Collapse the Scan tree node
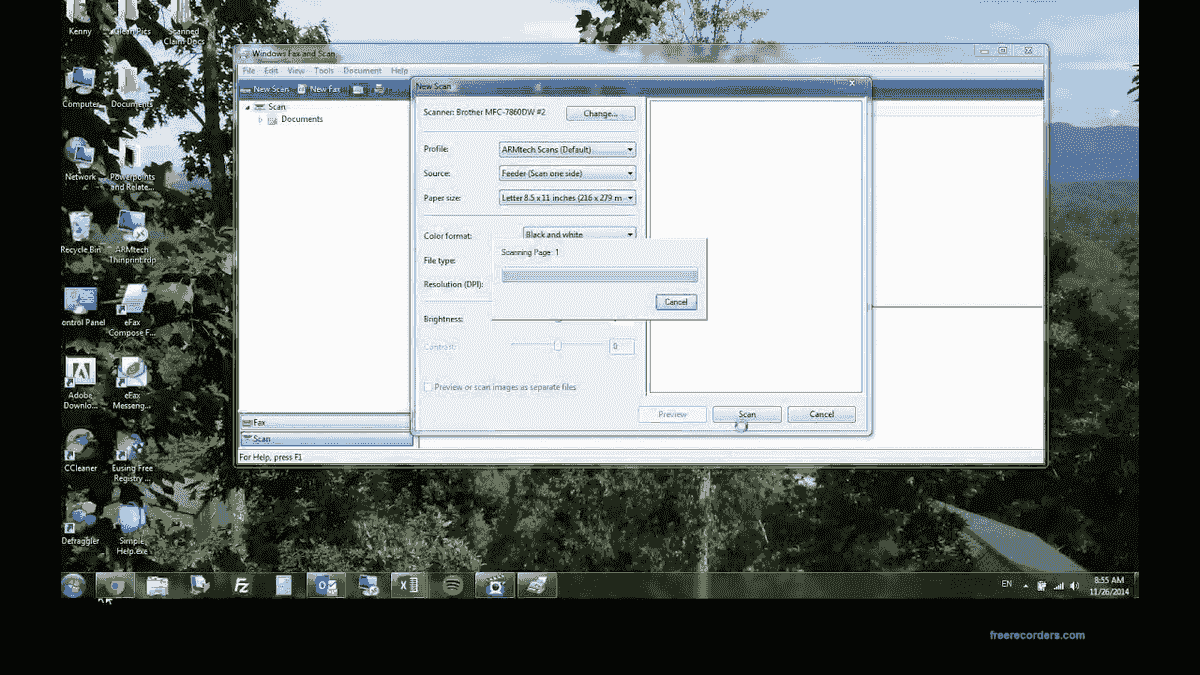The height and width of the screenshot is (675, 1200). click(x=247, y=107)
